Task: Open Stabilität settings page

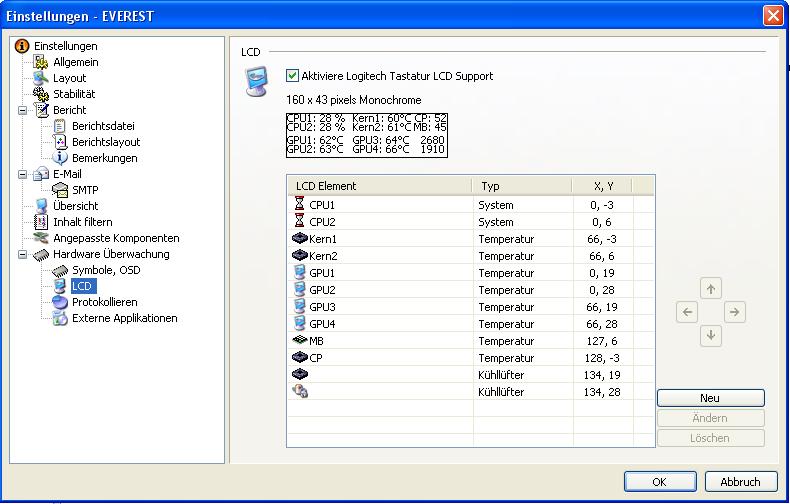Action: [74, 94]
